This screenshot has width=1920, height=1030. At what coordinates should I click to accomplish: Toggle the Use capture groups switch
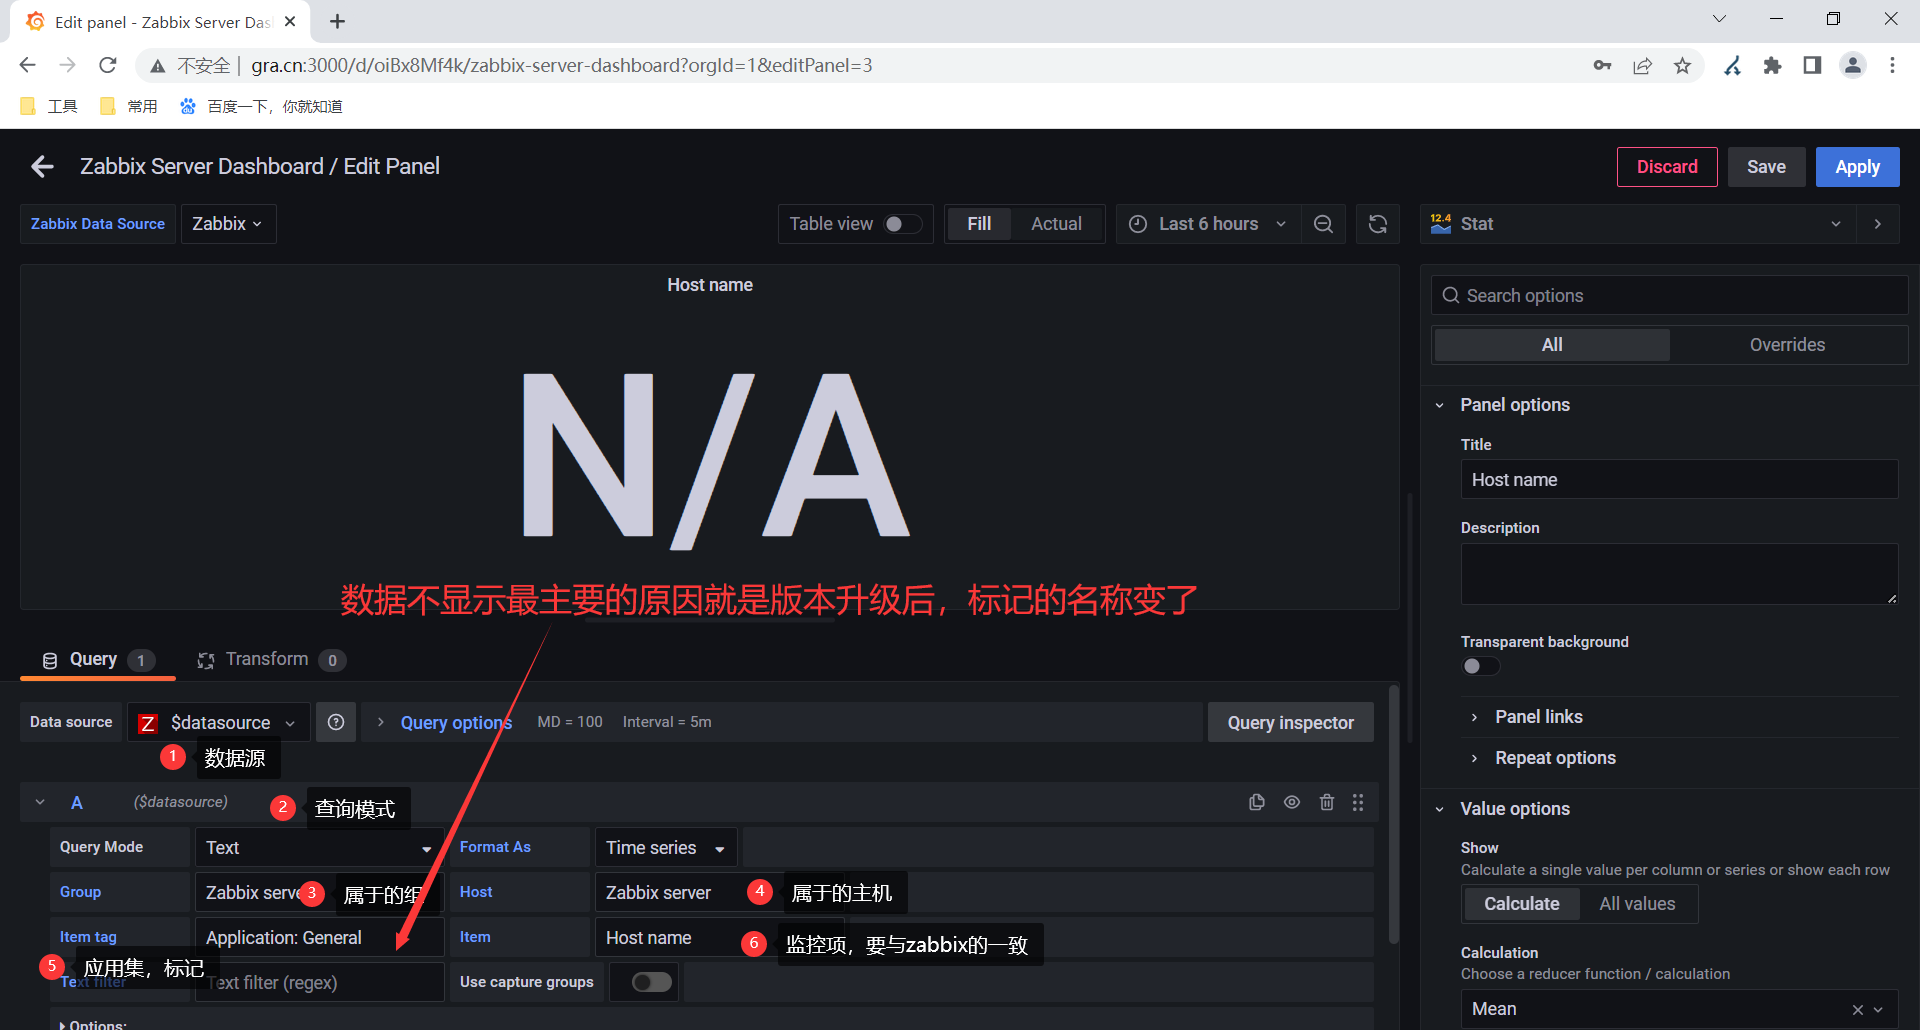pyautogui.click(x=652, y=982)
